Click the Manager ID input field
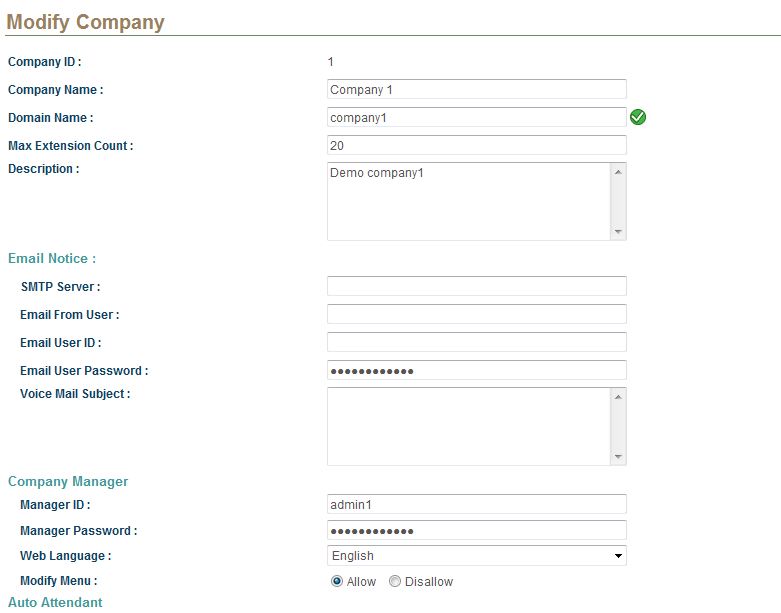 477,504
